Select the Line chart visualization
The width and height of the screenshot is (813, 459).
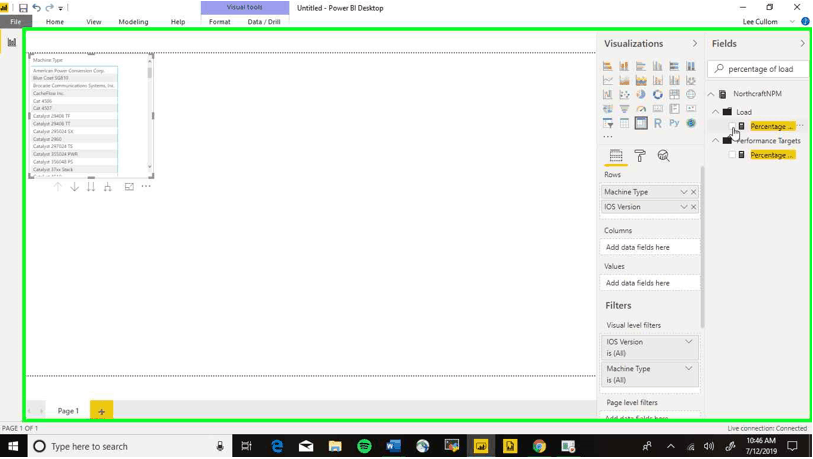point(608,80)
